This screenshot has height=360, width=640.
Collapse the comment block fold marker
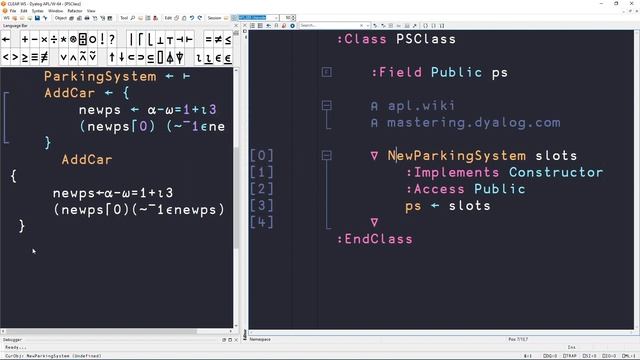[327, 105]
